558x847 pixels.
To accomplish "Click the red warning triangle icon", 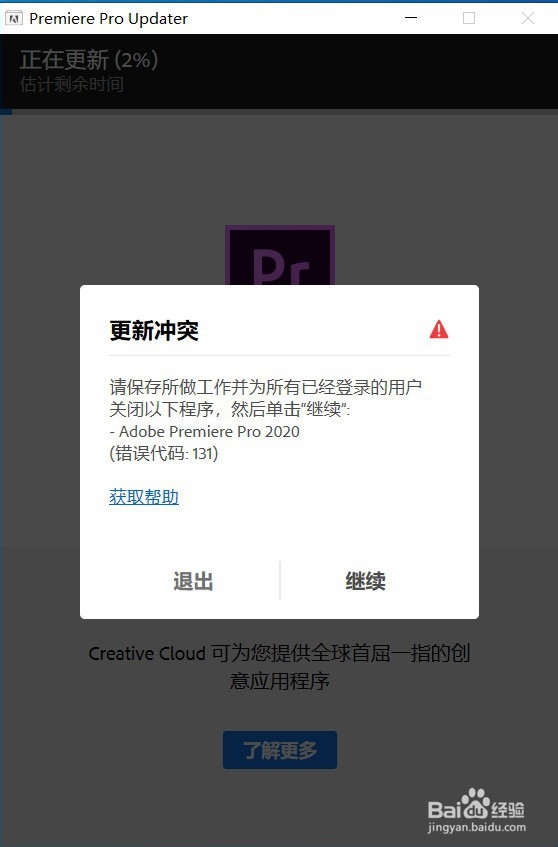I will (439, 329).
